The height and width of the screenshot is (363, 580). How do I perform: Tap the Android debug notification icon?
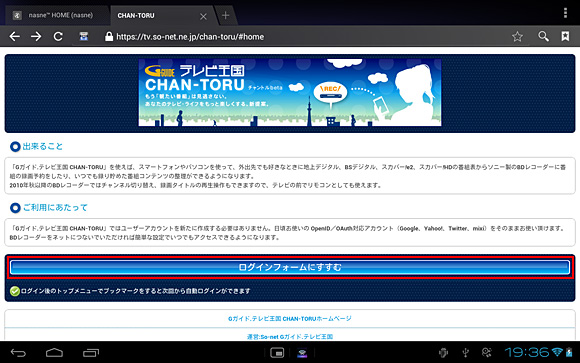(443, 353)
